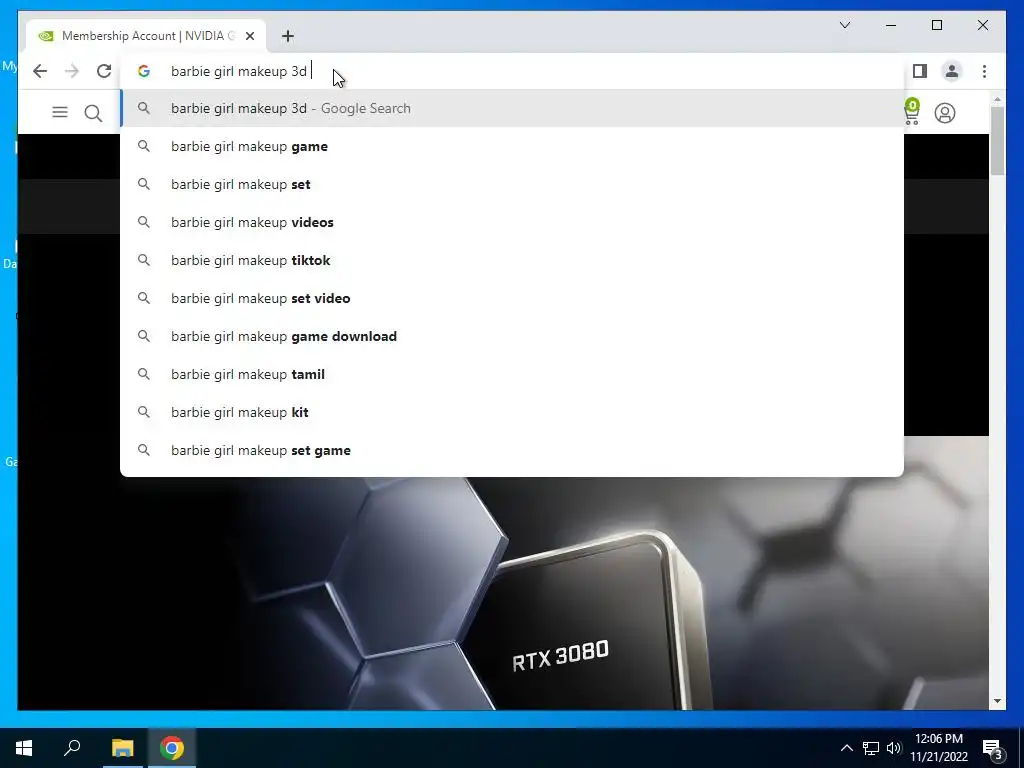Choose suggestion 'barbie girl makeup videos'
This screenshot has width=1024, height=768.
[512, 222]
